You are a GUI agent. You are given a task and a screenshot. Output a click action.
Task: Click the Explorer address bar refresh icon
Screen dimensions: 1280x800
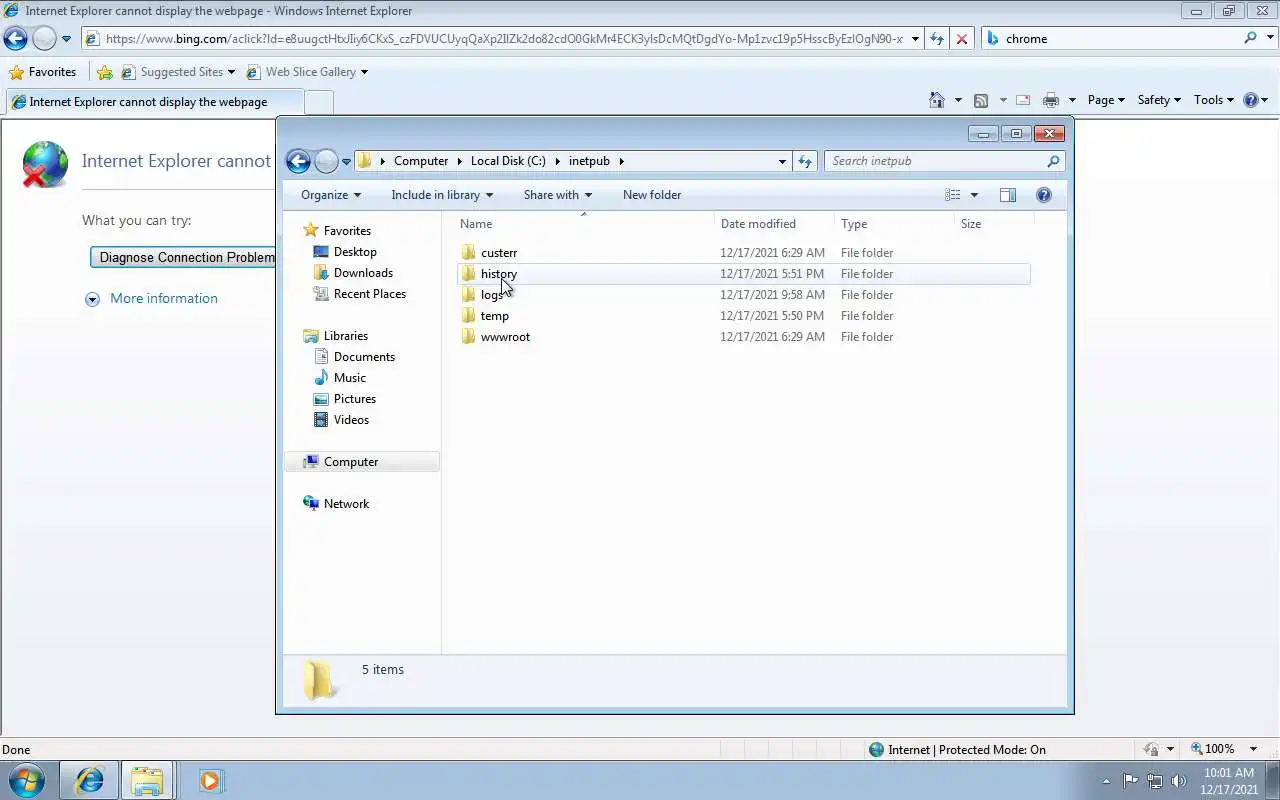coord(805,161)
